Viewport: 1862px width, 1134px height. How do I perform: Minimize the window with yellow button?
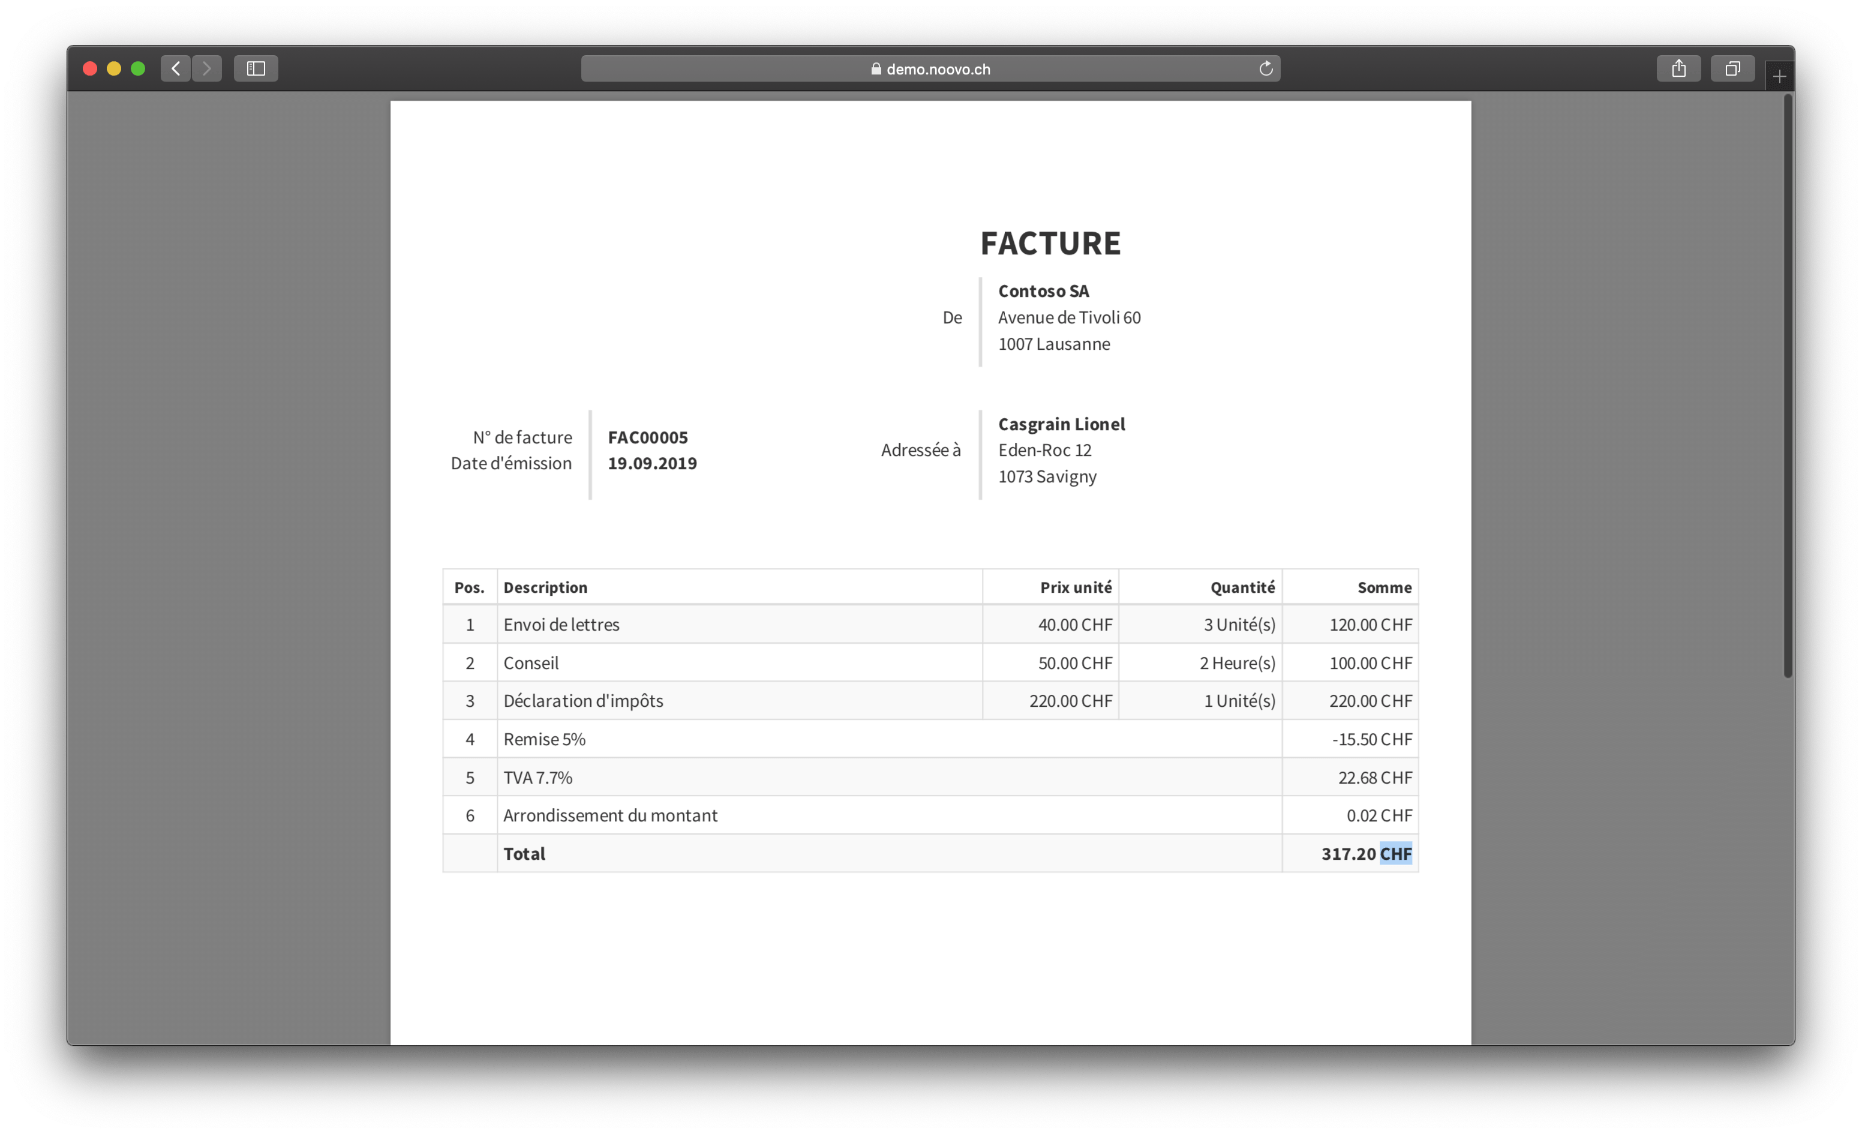(x=114, y=68)
